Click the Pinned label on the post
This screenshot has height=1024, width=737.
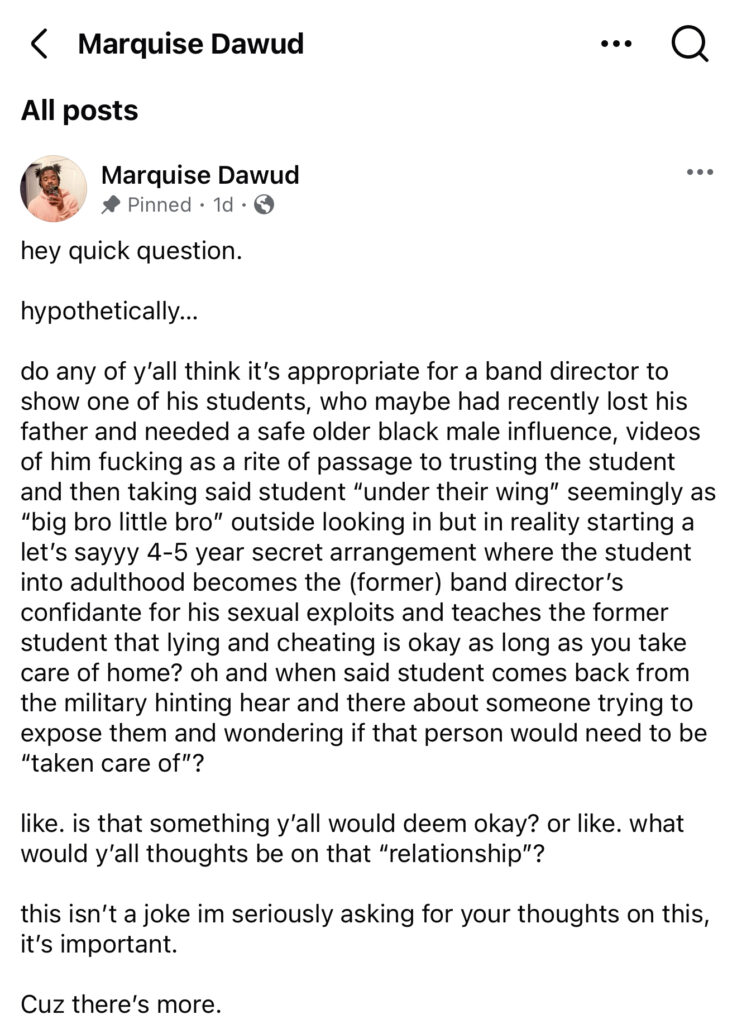[158, 205]
